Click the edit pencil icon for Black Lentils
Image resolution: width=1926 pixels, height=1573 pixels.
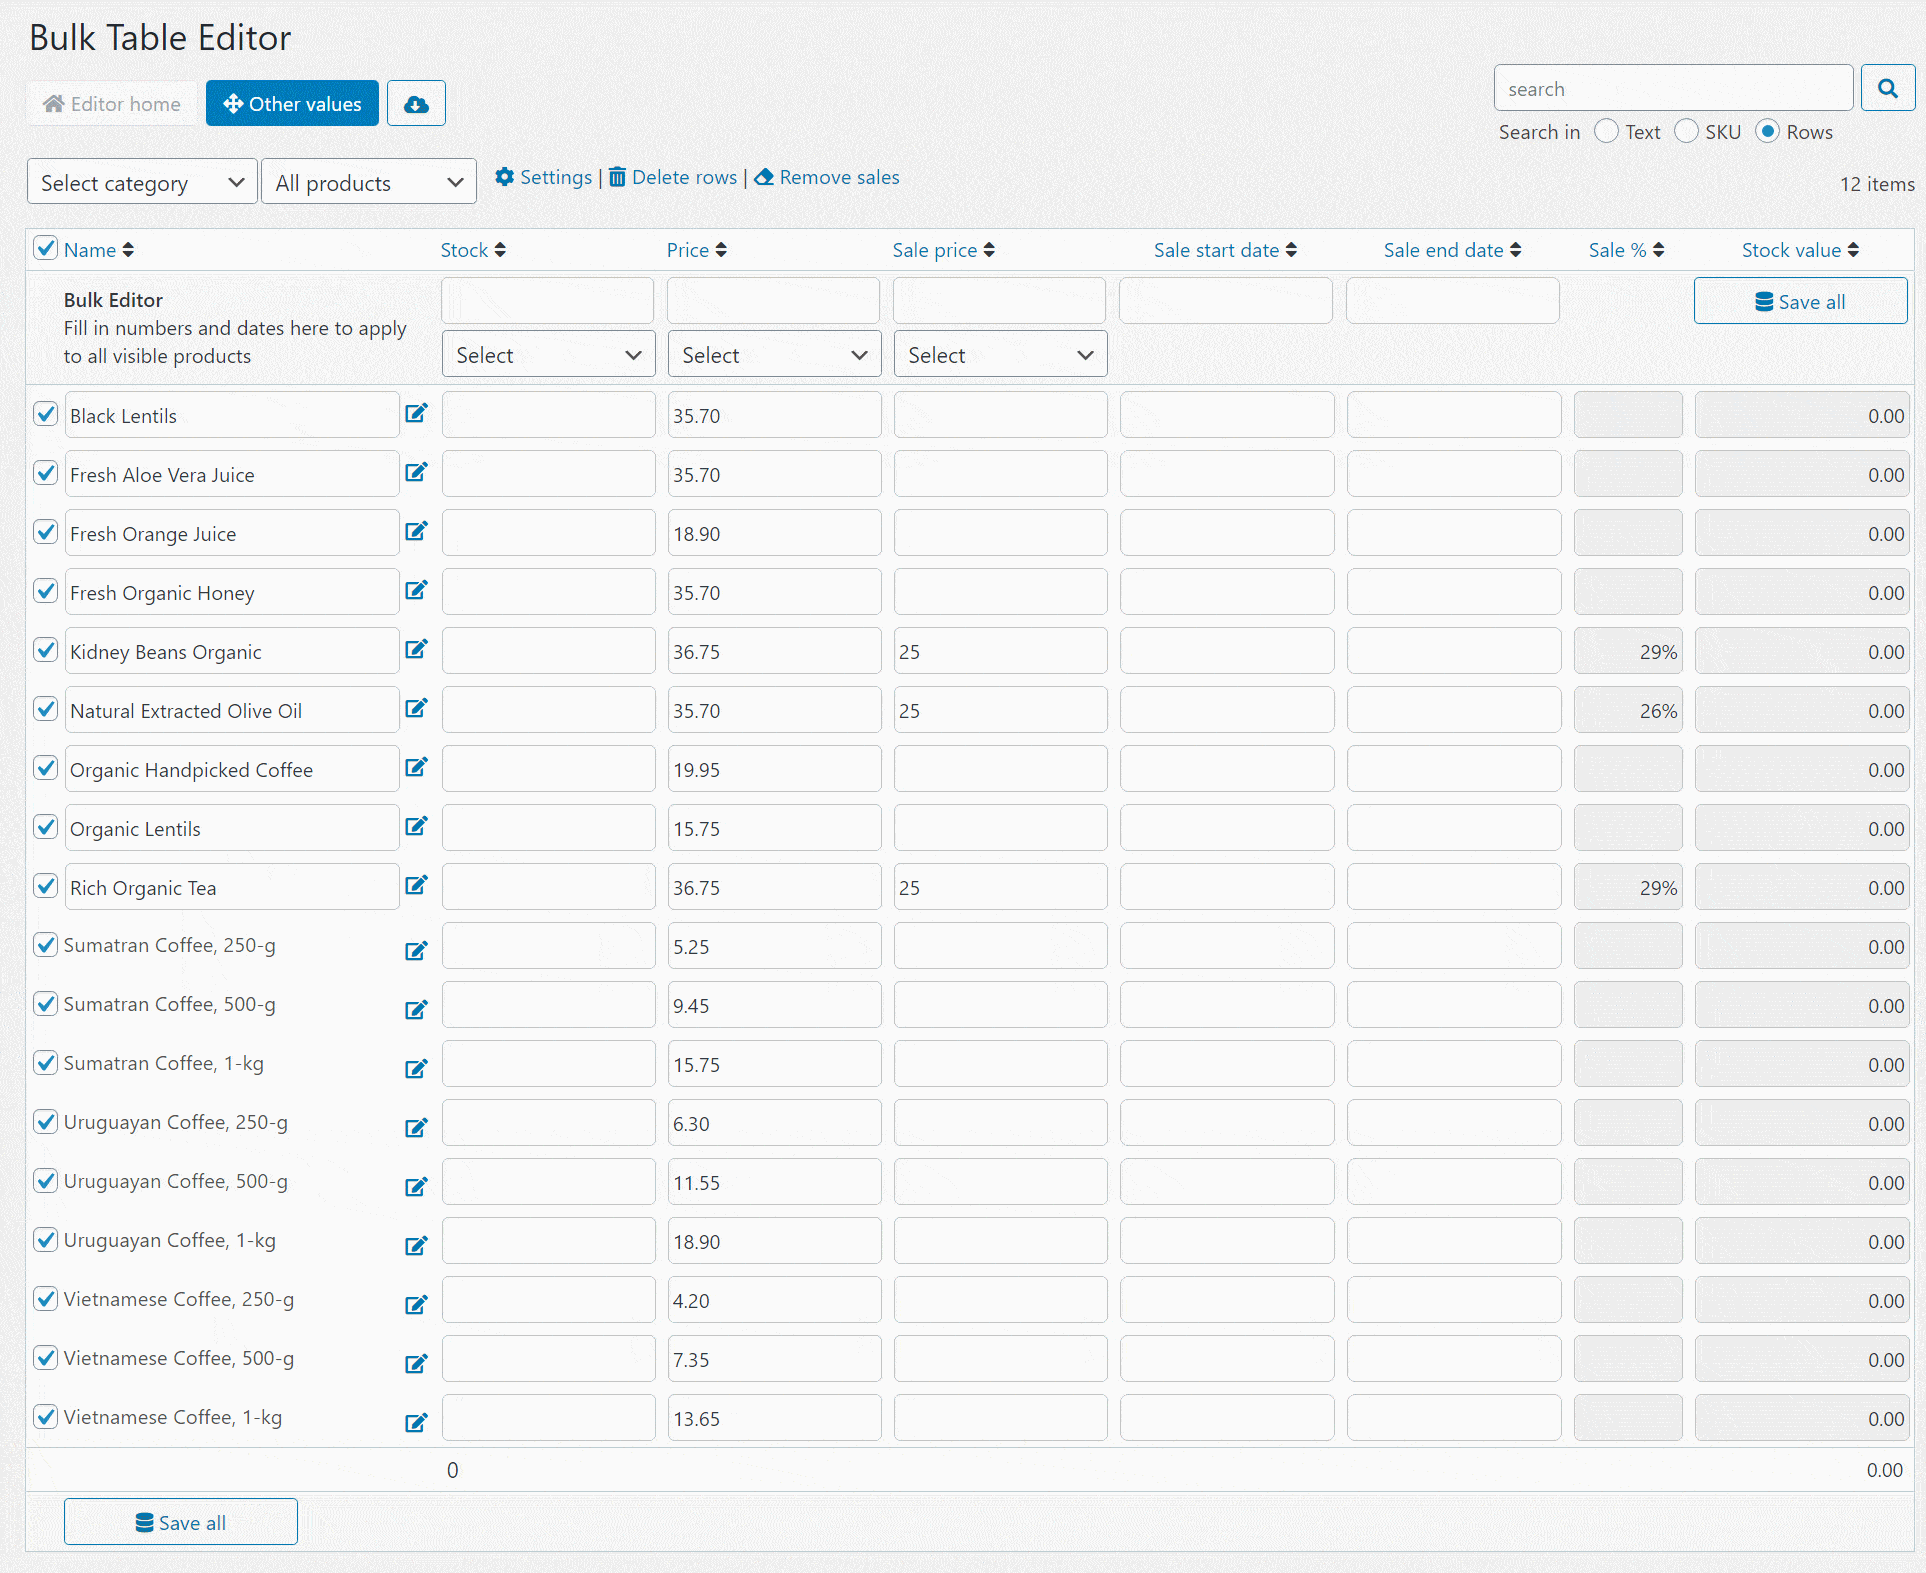(x=417, y=412)
